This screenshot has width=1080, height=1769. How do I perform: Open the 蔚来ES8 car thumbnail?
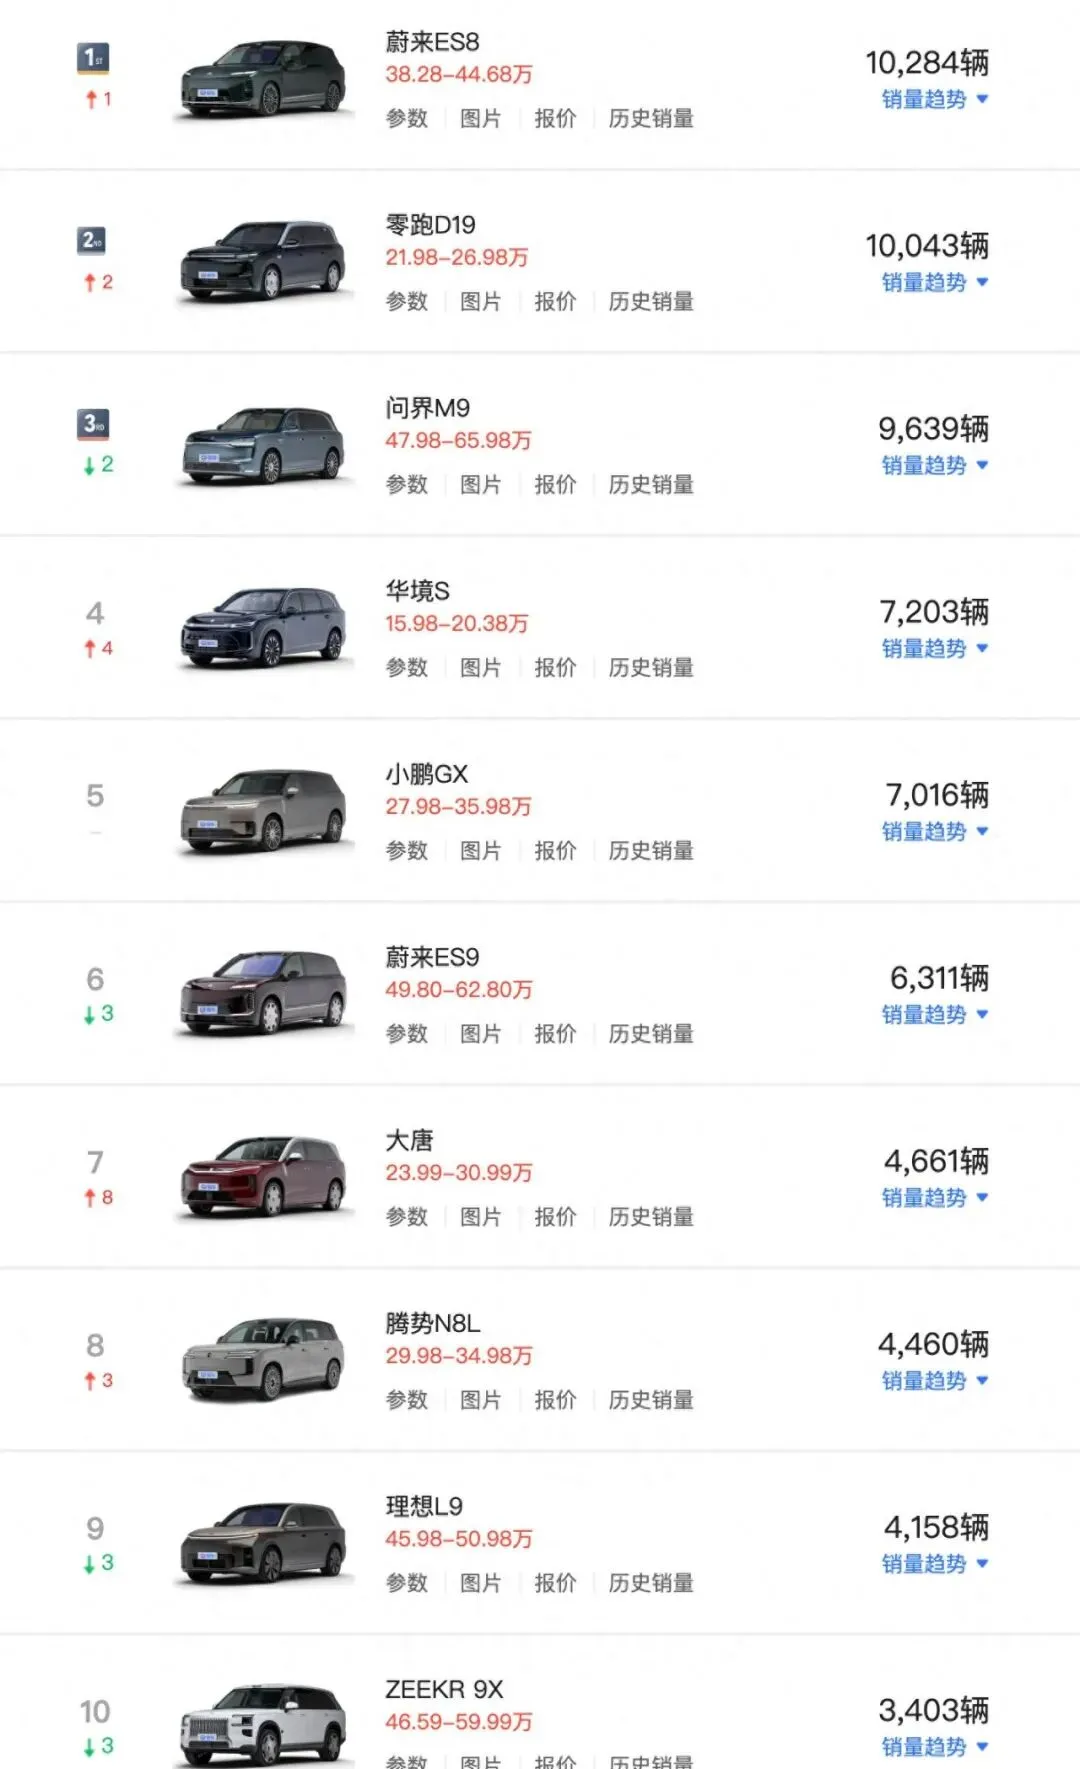[263, 79]
